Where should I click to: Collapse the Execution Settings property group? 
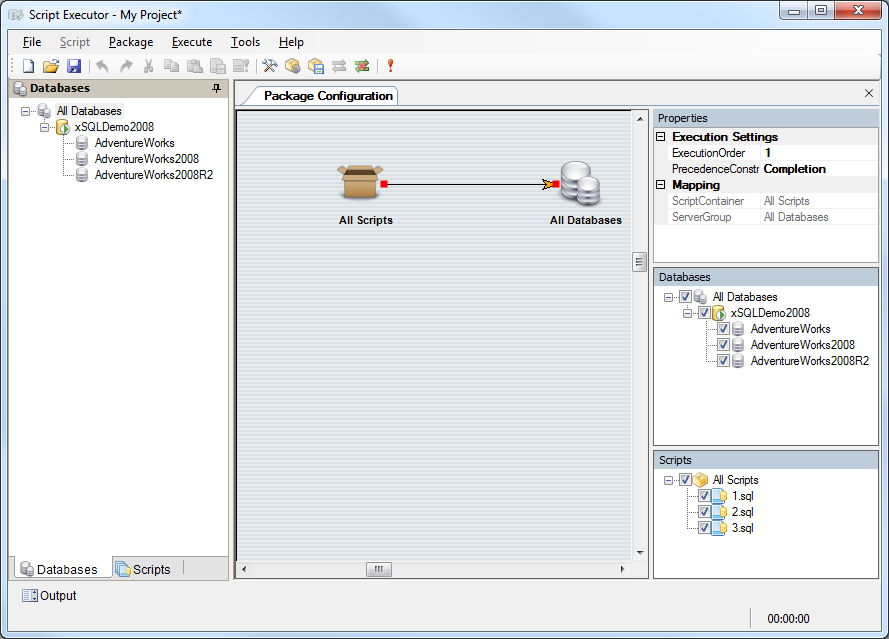(x=660, y=137)
